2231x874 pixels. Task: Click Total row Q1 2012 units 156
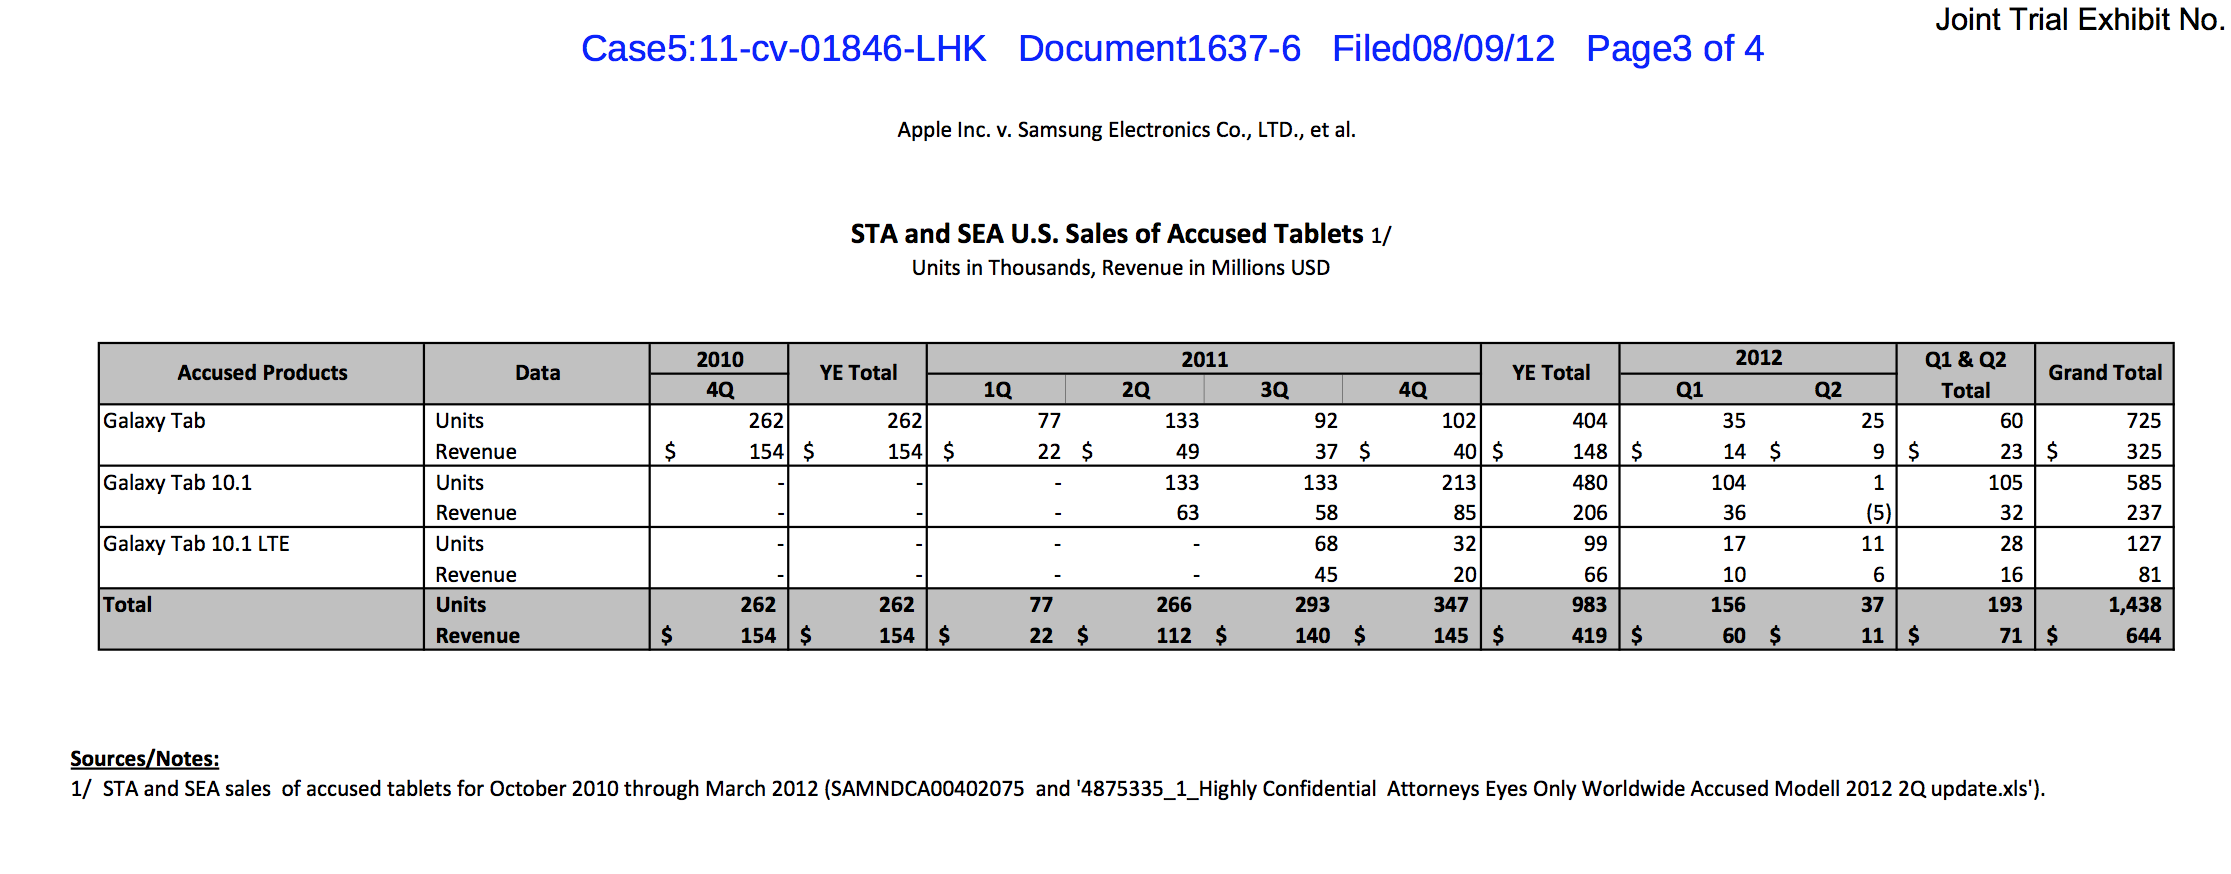click(1727, 605)
